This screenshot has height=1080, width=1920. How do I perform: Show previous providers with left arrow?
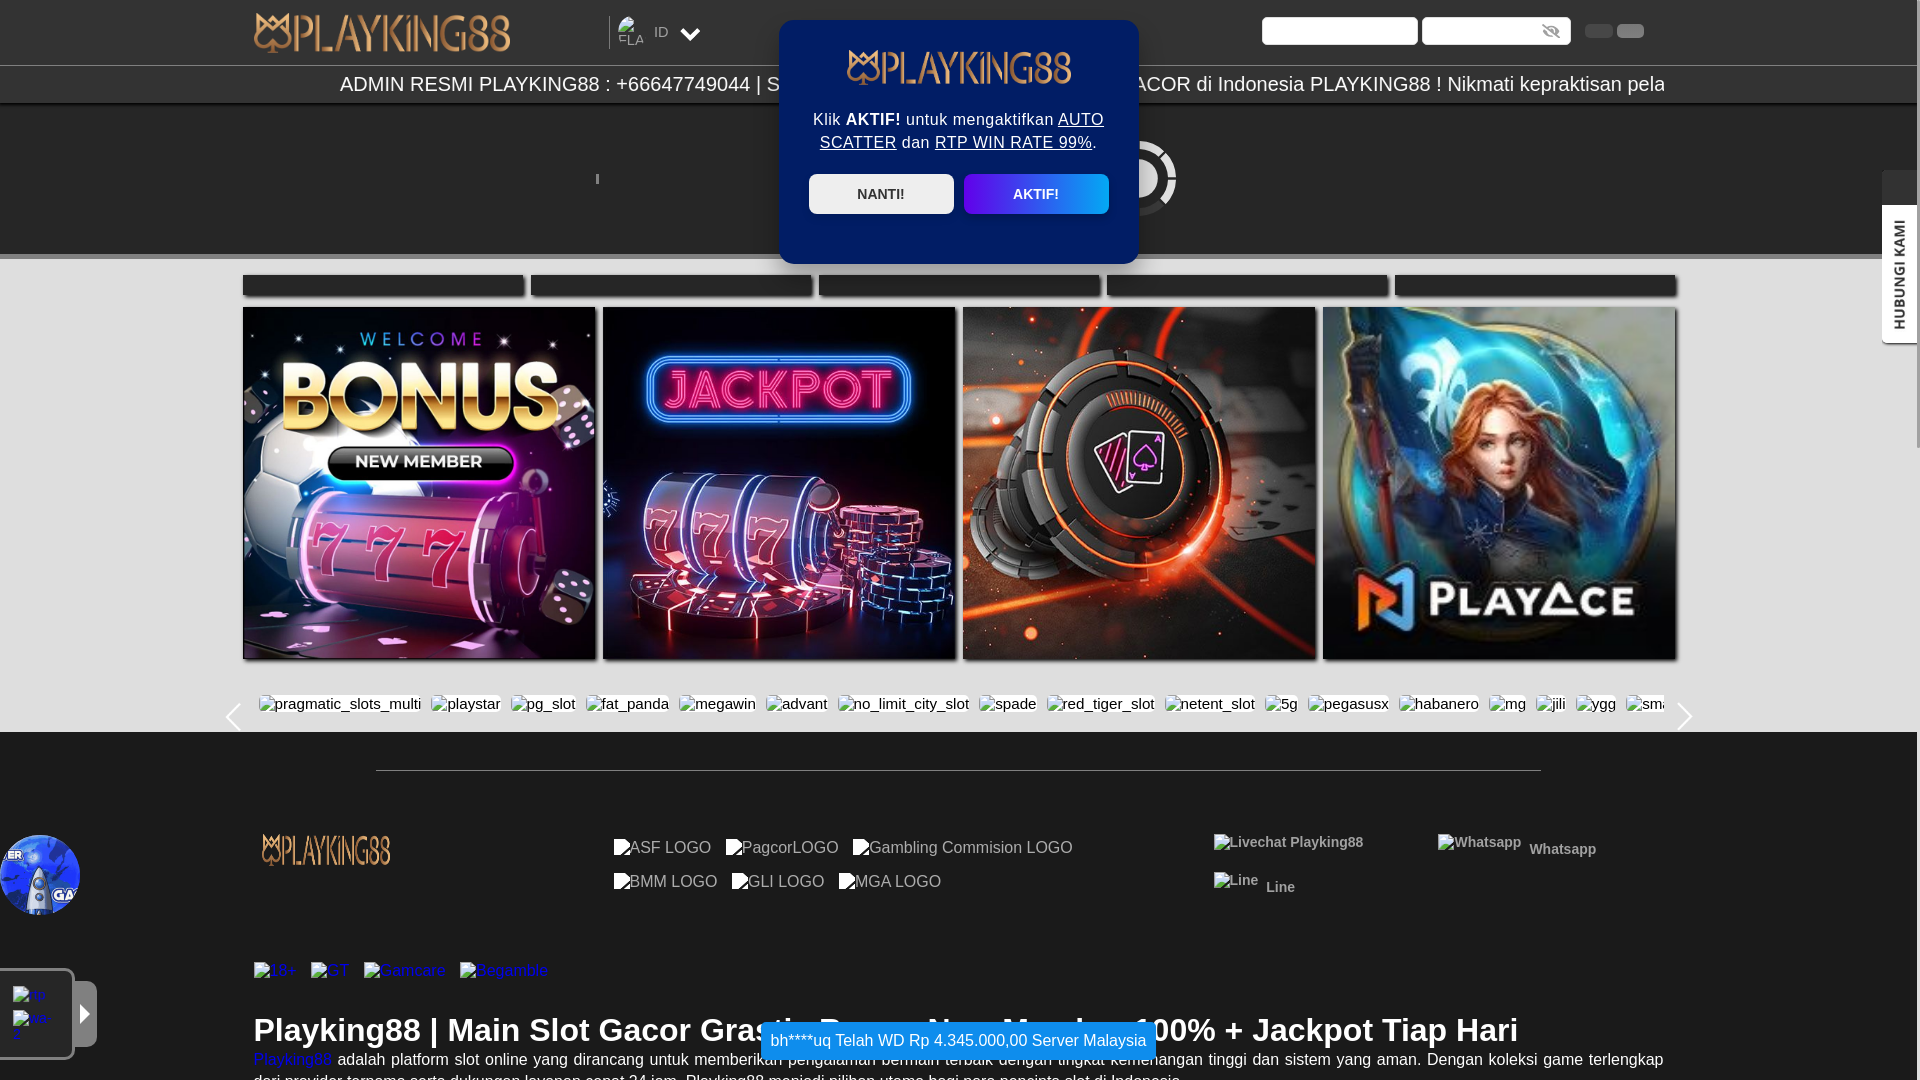[x=233, y=717]
